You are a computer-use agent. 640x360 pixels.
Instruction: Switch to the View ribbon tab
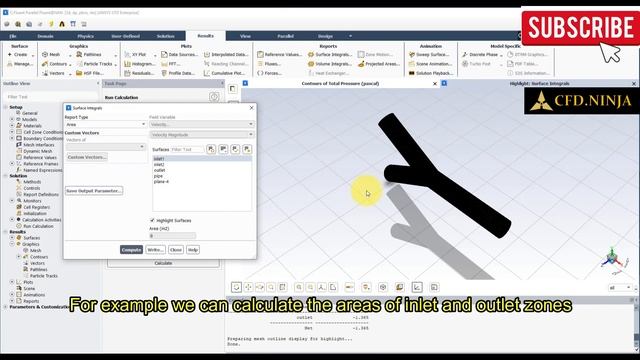245,36
